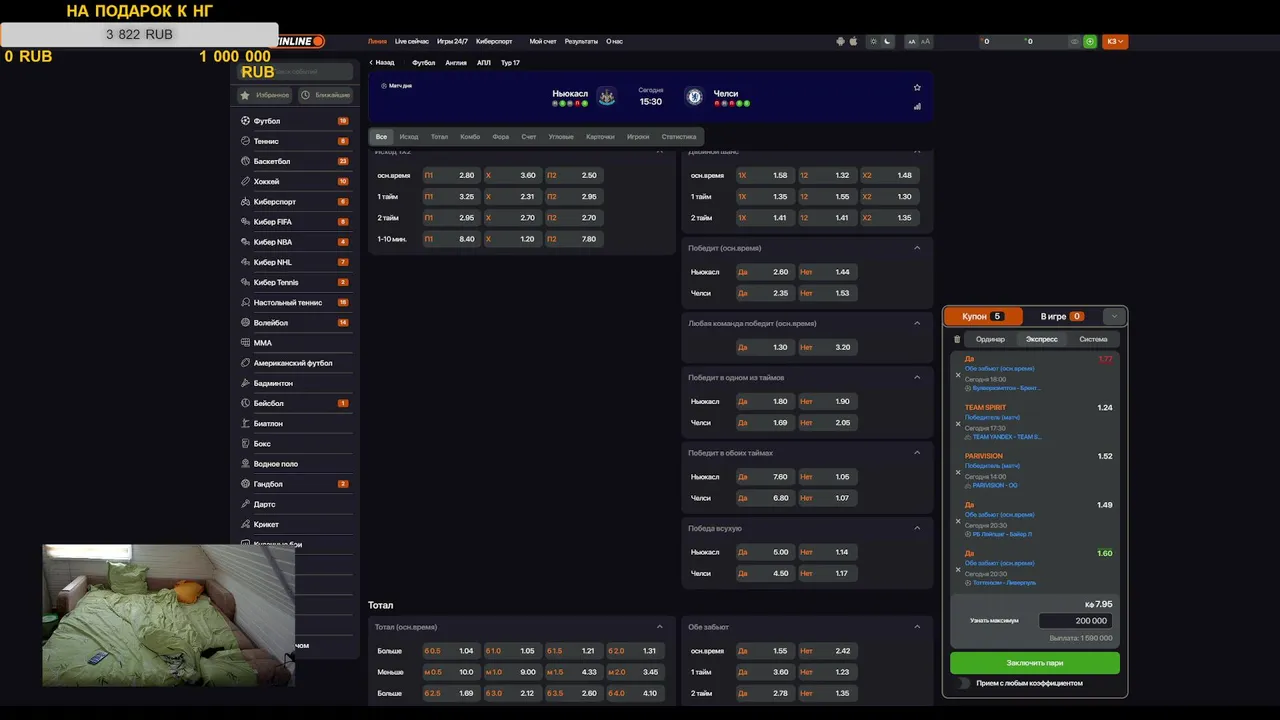The width and height of the screenshot is (1280, 720).
Task: Switch to light theme sun icon
Action: point(874,41)
